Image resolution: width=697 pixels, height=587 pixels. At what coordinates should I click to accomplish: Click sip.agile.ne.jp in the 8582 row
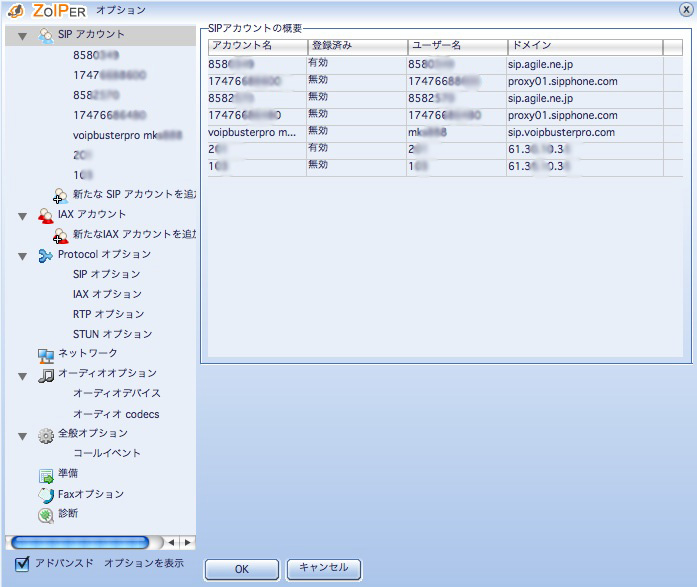coord(541,99)
